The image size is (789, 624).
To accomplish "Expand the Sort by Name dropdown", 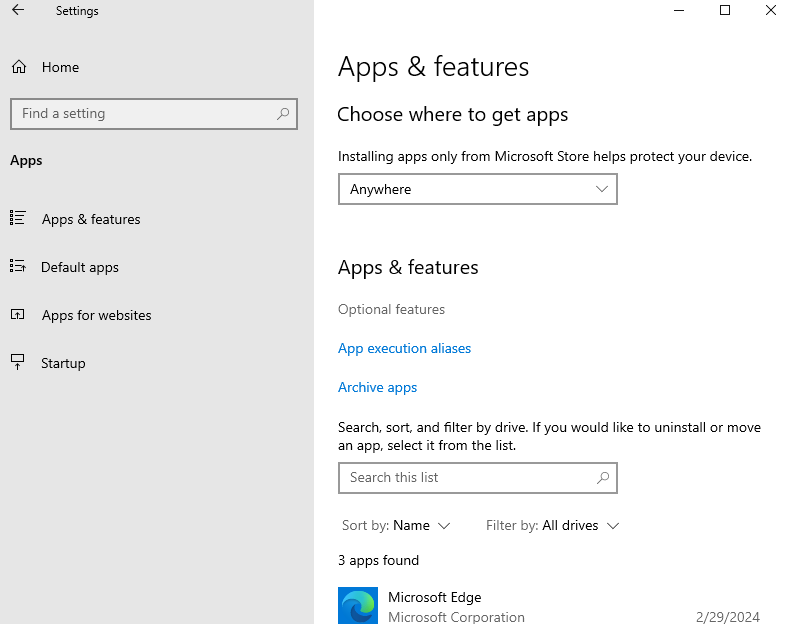I will 396,525.
